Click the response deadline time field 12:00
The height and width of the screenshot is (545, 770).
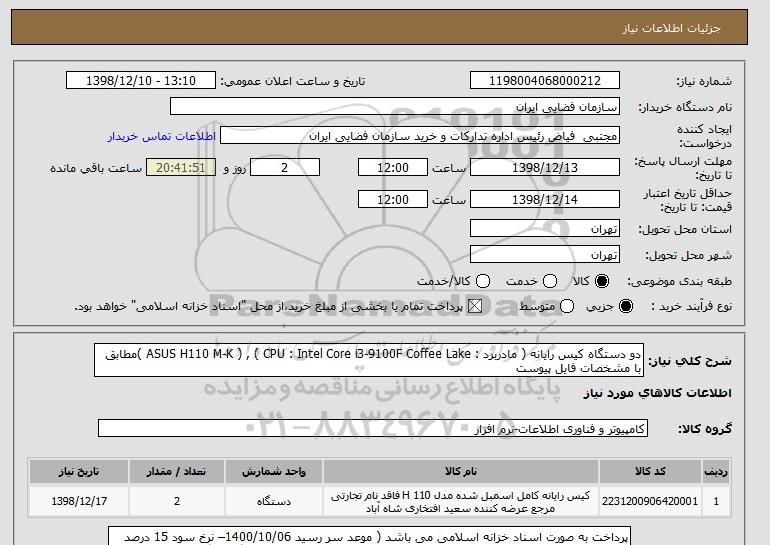click(393, 167)
